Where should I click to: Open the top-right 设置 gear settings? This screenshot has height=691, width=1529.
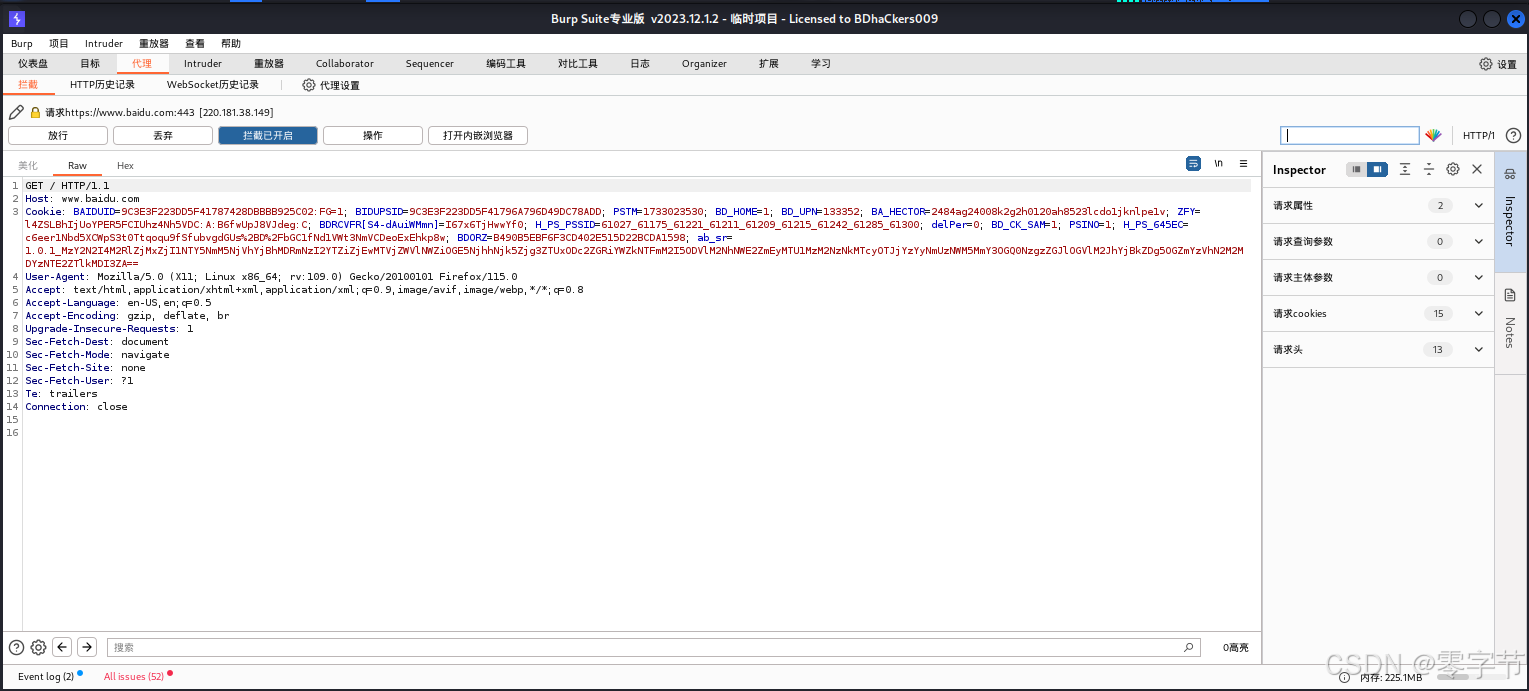pos(1498,64)
